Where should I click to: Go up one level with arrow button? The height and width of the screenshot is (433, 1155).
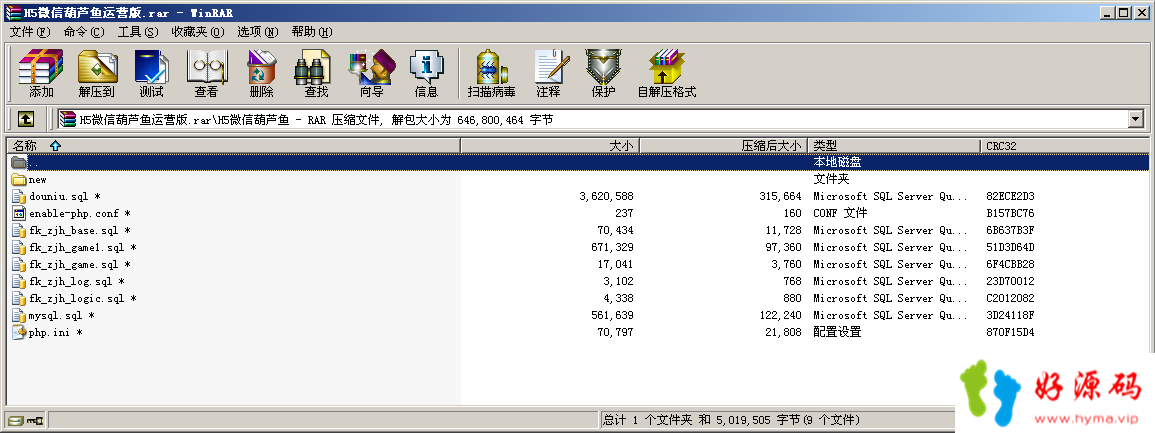coord(26,119)
